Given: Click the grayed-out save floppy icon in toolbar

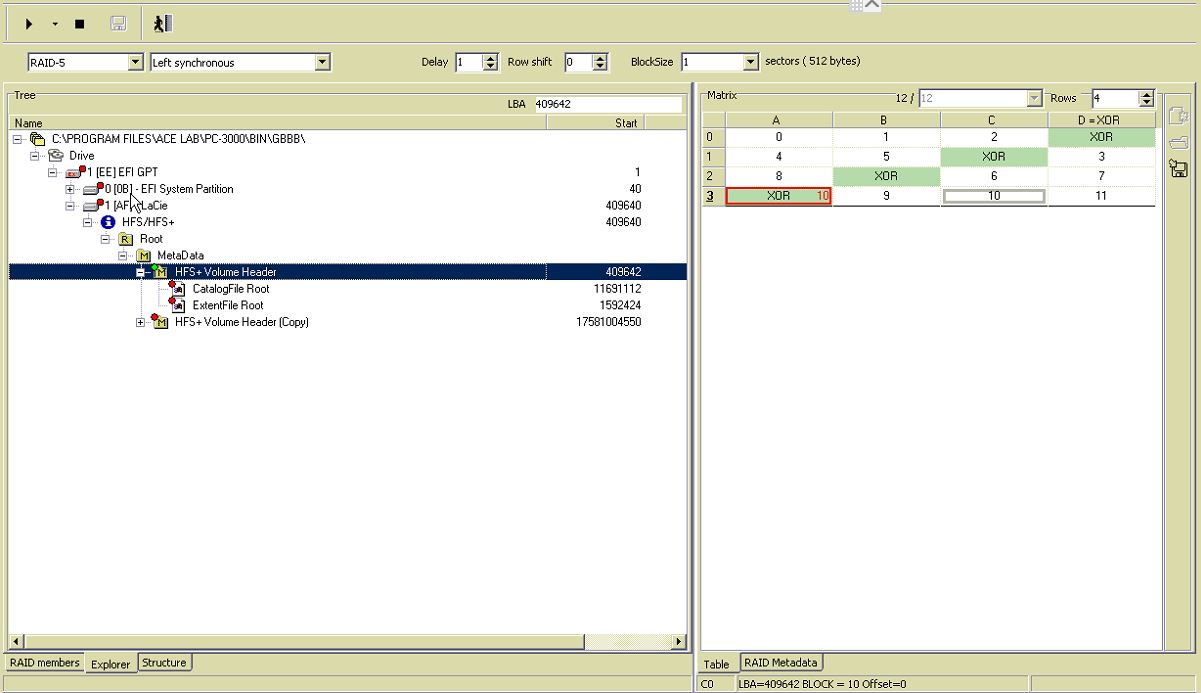Looking at the screenshot, I should click(118, 24).
